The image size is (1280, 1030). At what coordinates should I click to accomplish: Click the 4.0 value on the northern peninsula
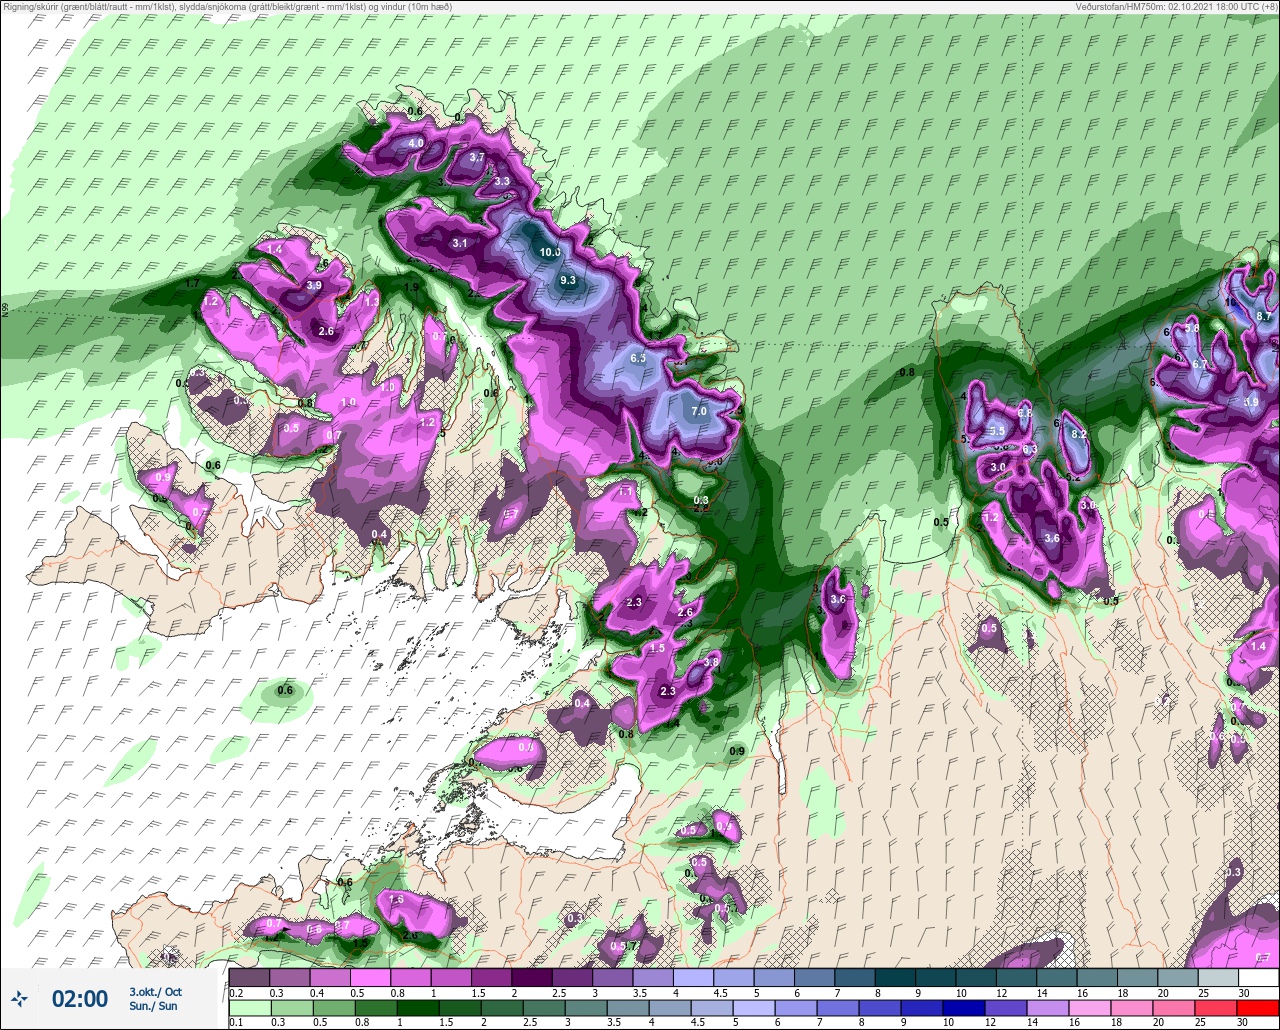tap(416, 143)
